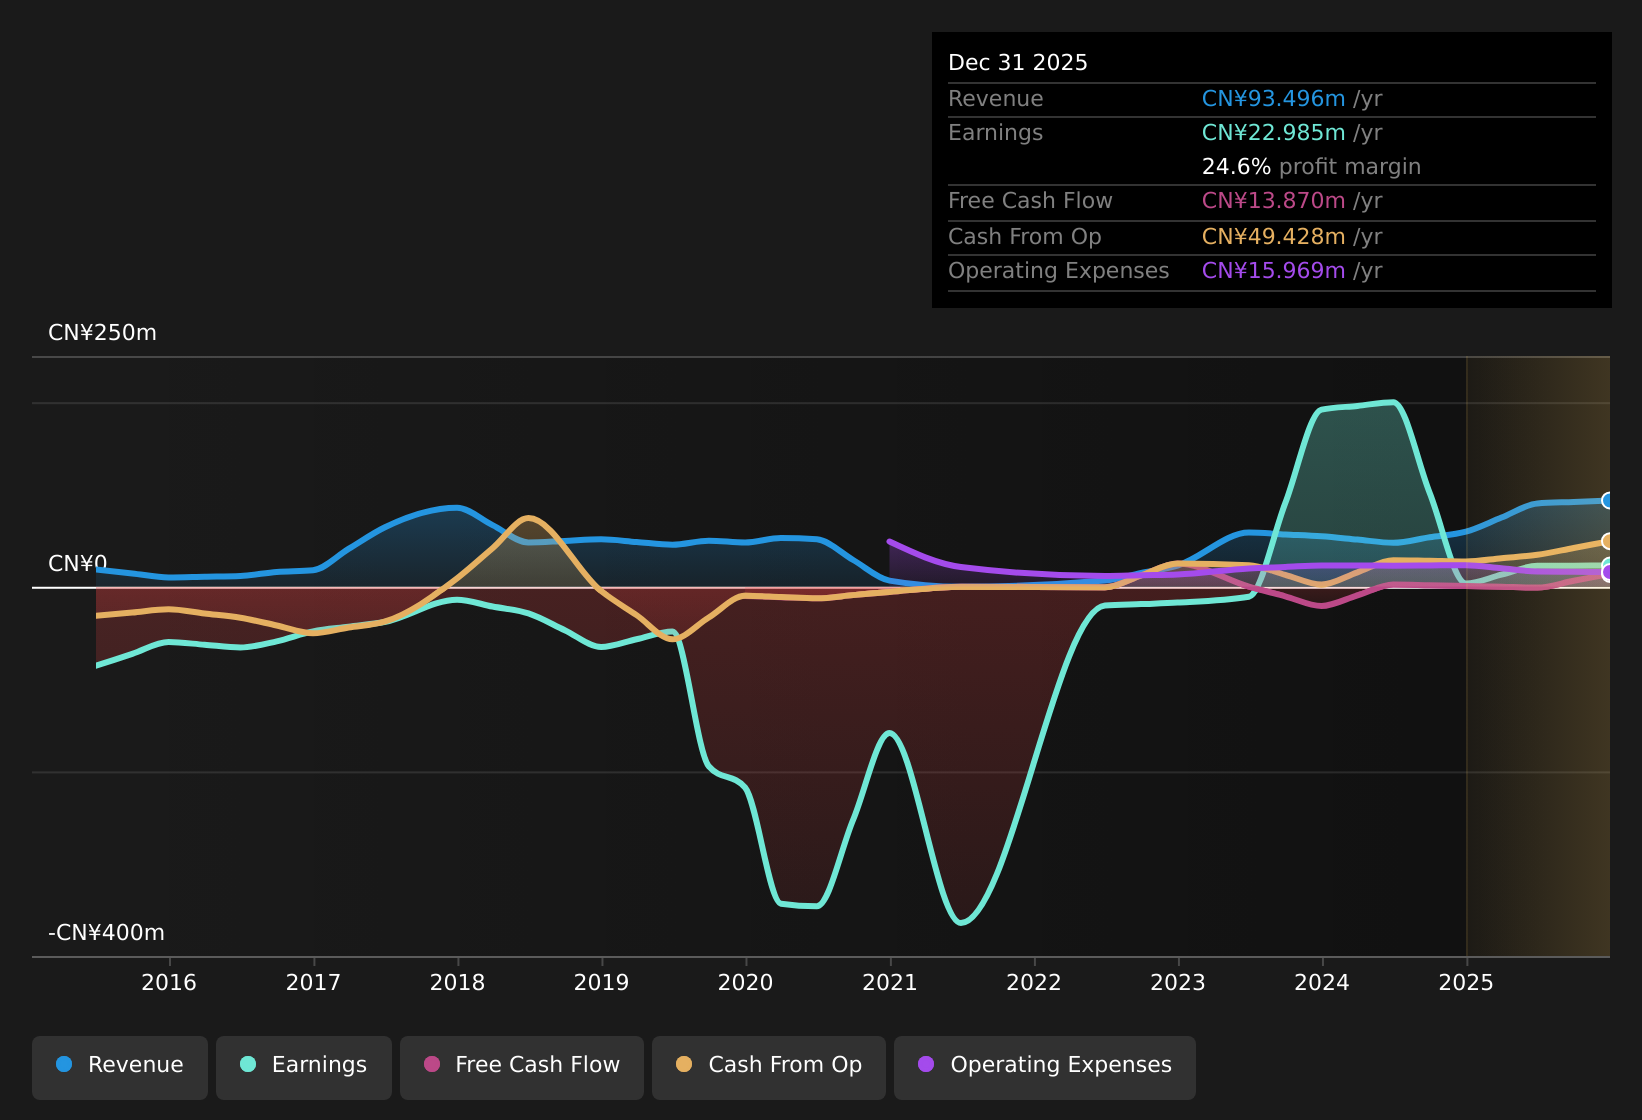This screenshot has height=1120, width=1642.
Task: Click the CN¥93.496m Revenue value link
Action: pos(1272,98)
